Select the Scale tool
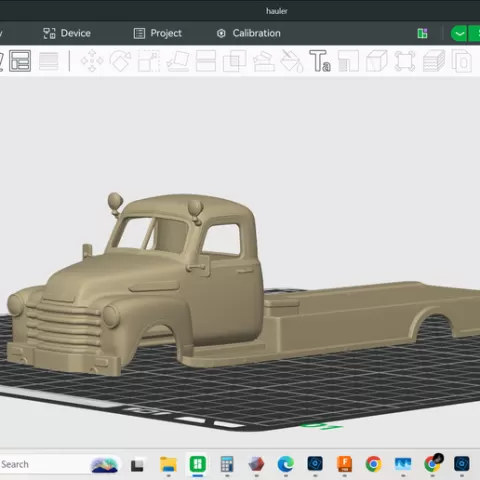Screen dimensions: 480x480 click(149, 61)
